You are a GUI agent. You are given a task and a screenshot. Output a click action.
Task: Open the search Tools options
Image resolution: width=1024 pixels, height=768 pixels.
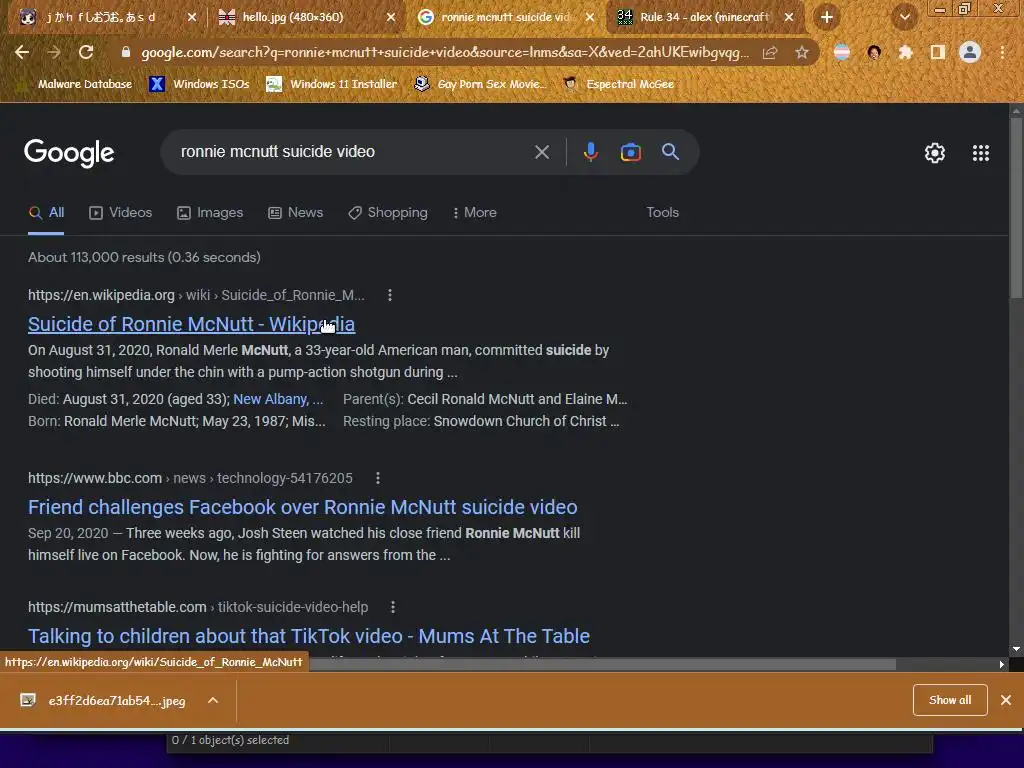[662, 213]
